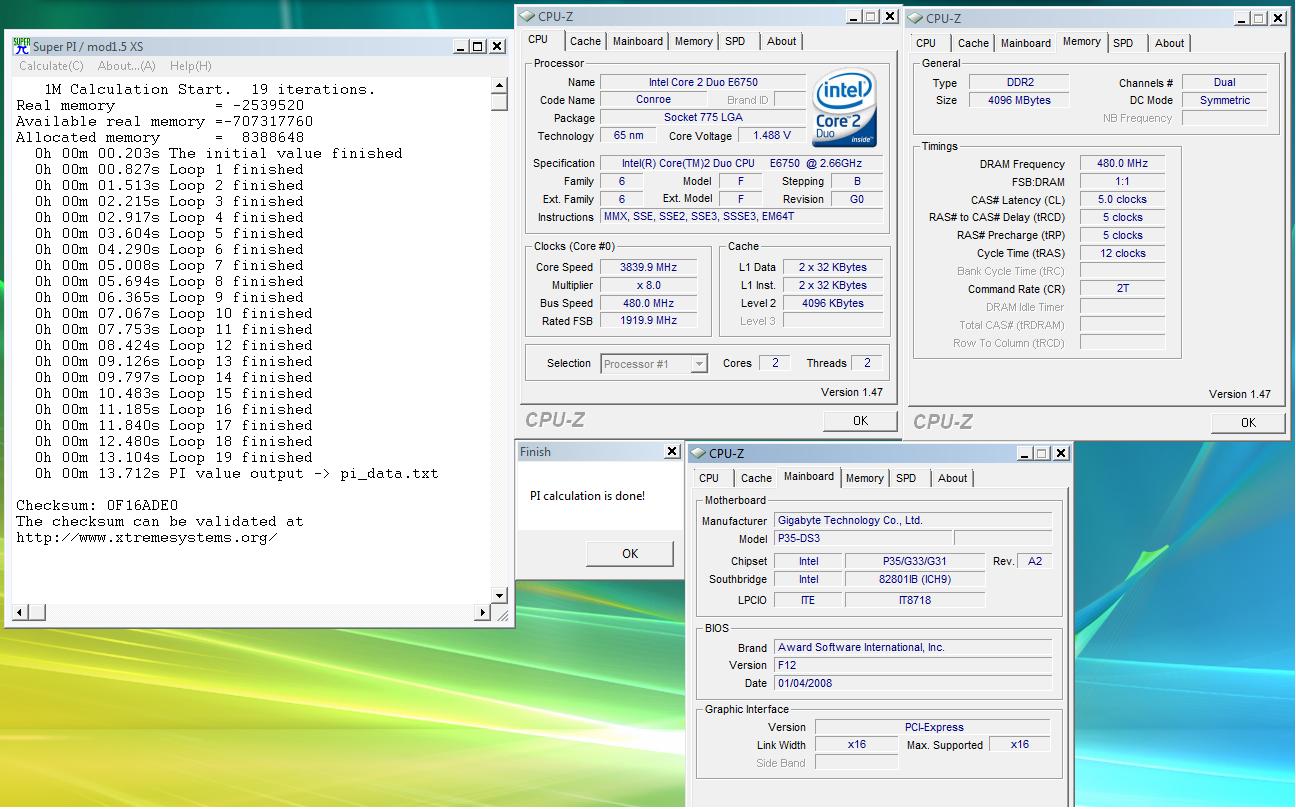Image resolution: width=1296 pixels, height=809 pixels.
Task: Click the Super PI title bar icon
Action: pos(21,46)
